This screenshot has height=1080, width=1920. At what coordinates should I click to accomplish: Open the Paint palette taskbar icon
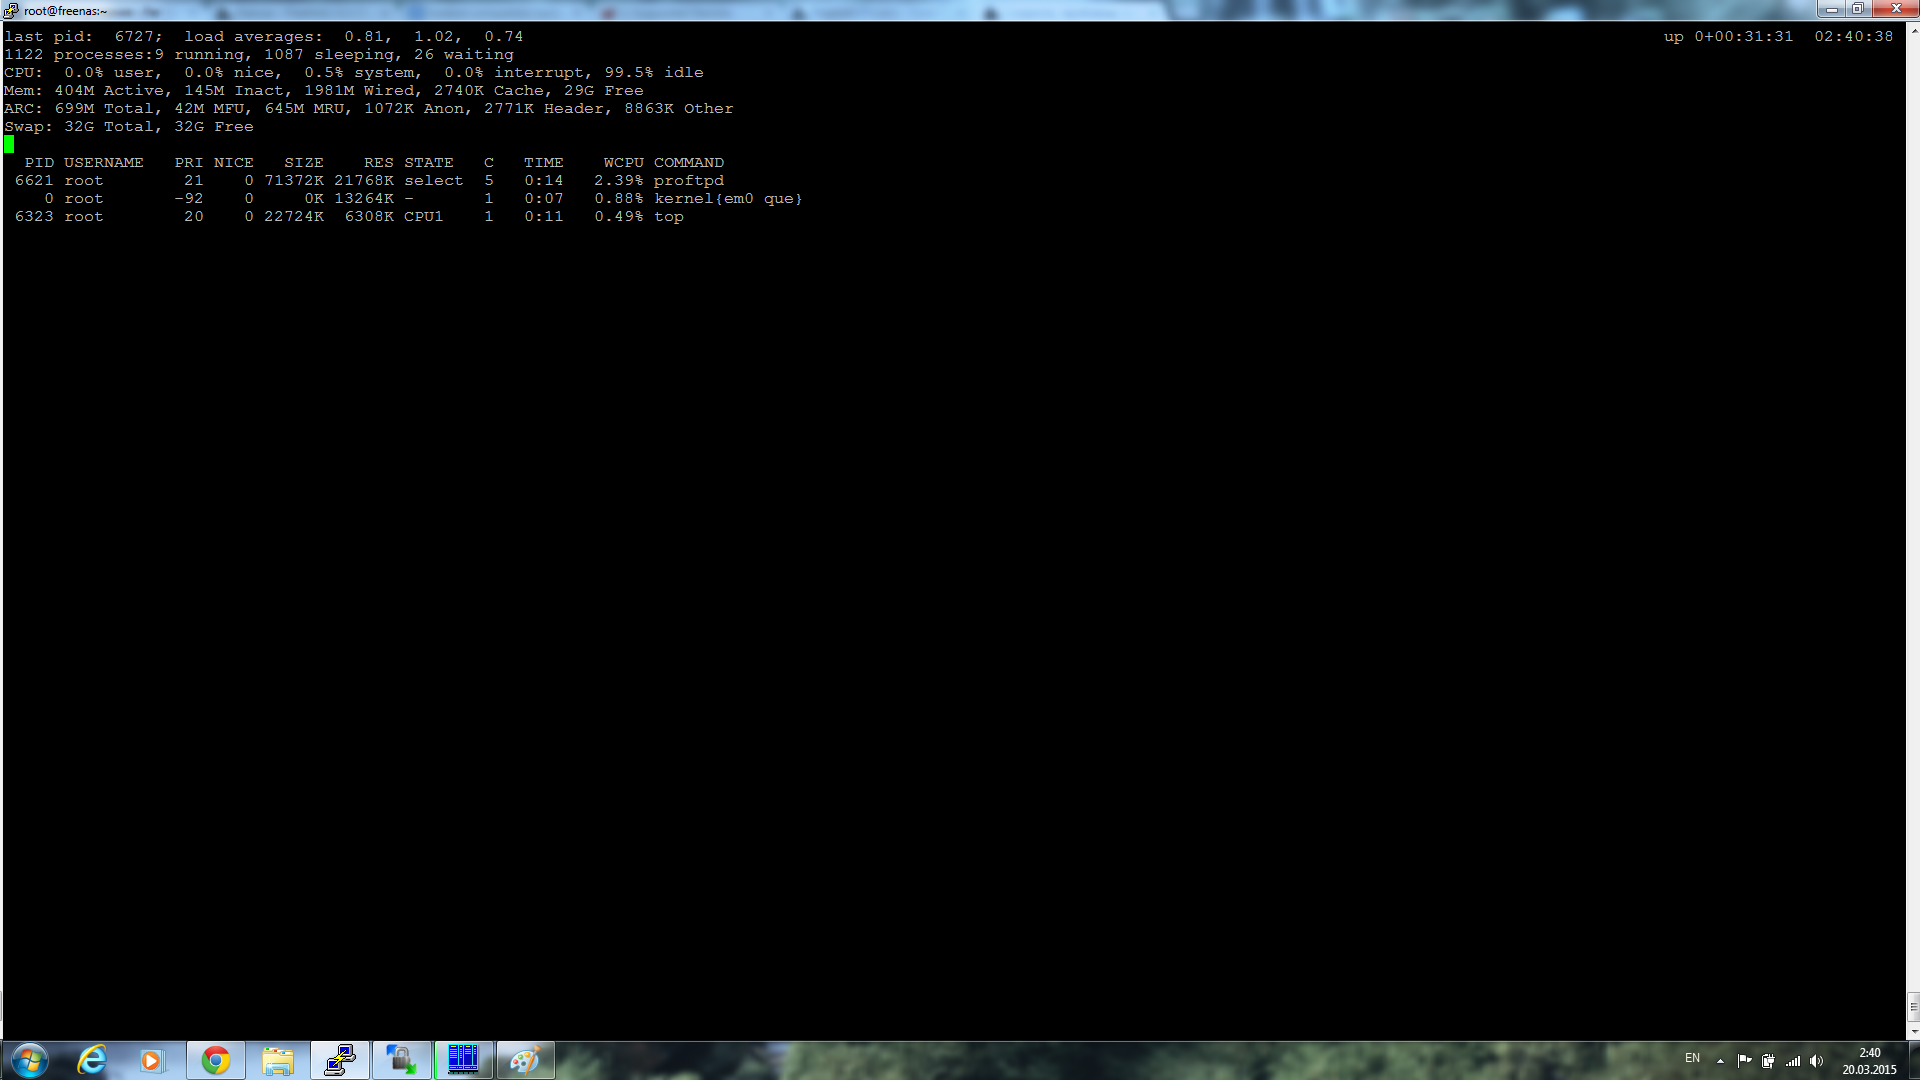pos(525,1060)
